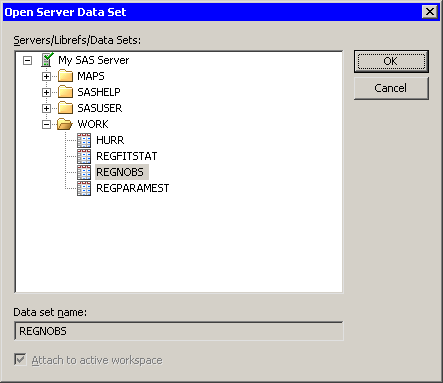Close the dialog with the X button
This screenshot has height=383, width=443.
[430, 12]
